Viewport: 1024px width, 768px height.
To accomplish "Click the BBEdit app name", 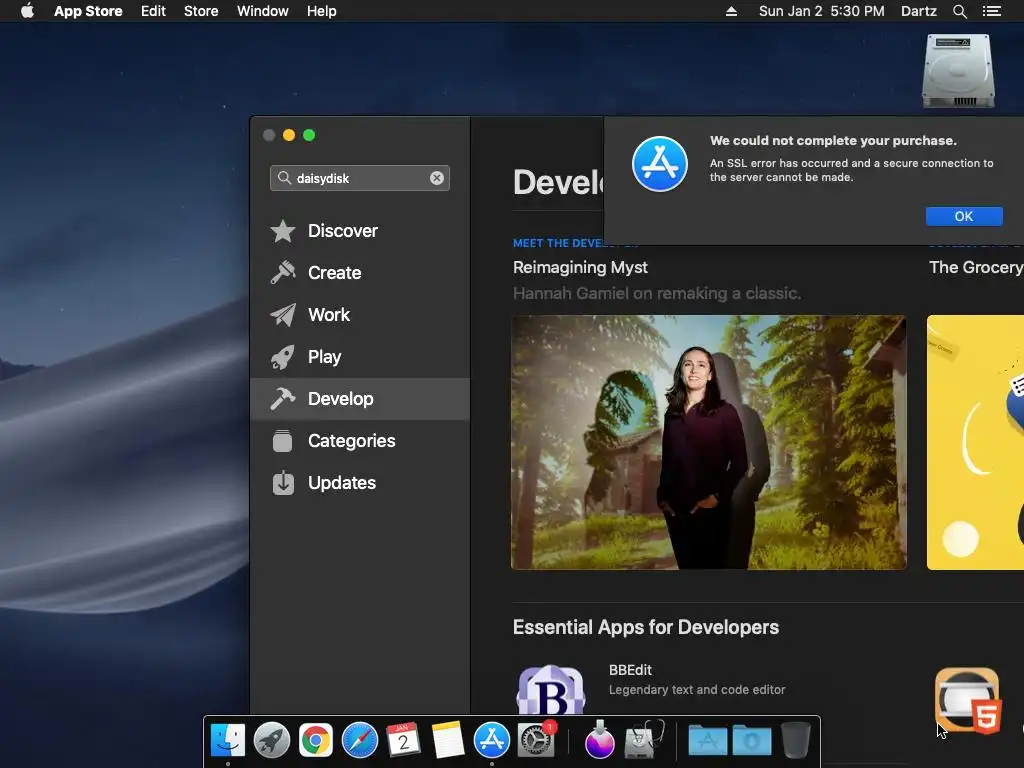I will click(630, 670).
